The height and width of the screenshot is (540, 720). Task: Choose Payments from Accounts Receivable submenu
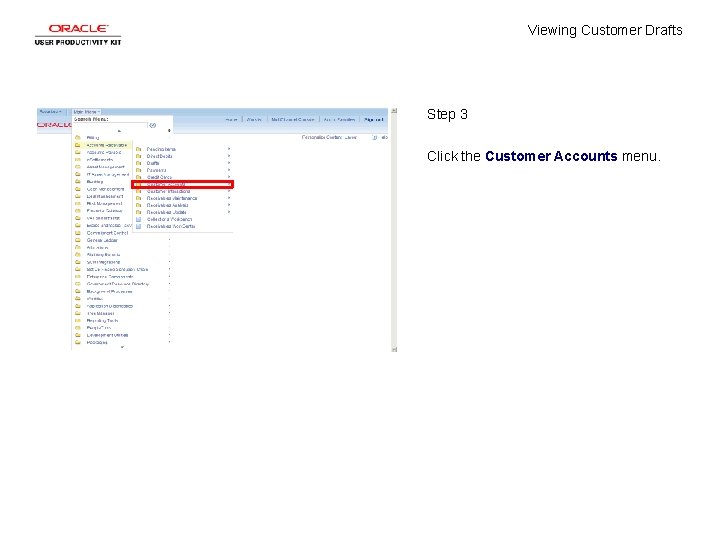click(x=156, y=170)
